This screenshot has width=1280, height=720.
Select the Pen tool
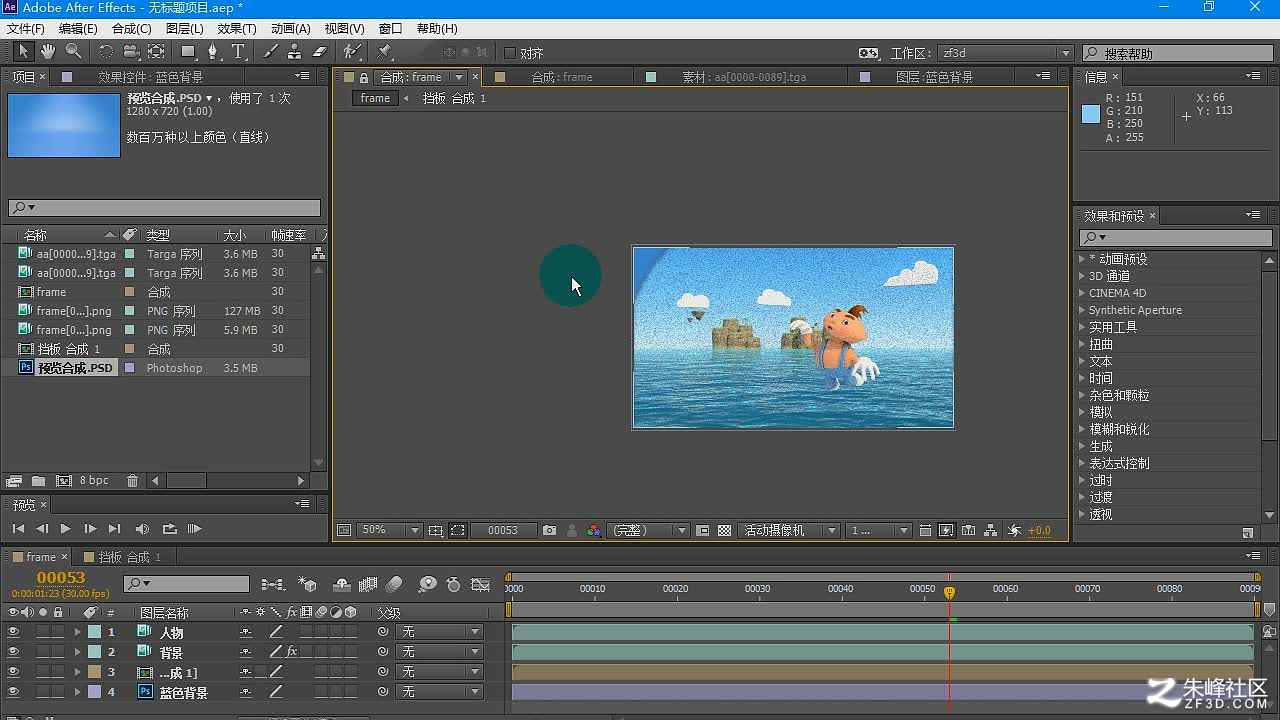pyautogui.click(x=213, y=52)
